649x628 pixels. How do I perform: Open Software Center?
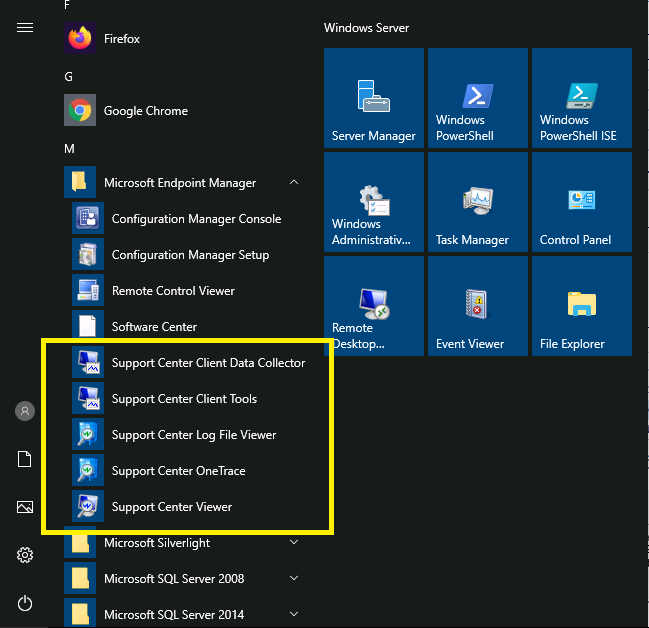[x=186, y=327]
